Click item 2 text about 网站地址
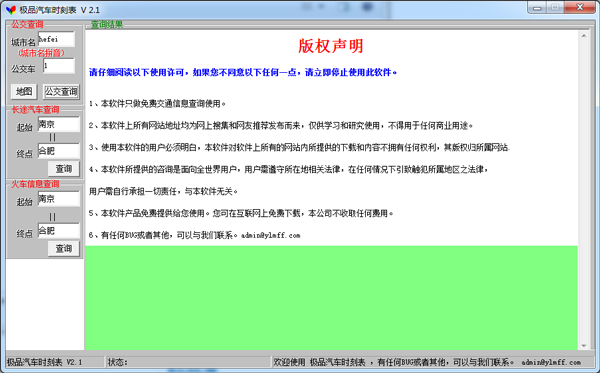Viewport: 600px width, 373px height. click(x=281, y=125)
